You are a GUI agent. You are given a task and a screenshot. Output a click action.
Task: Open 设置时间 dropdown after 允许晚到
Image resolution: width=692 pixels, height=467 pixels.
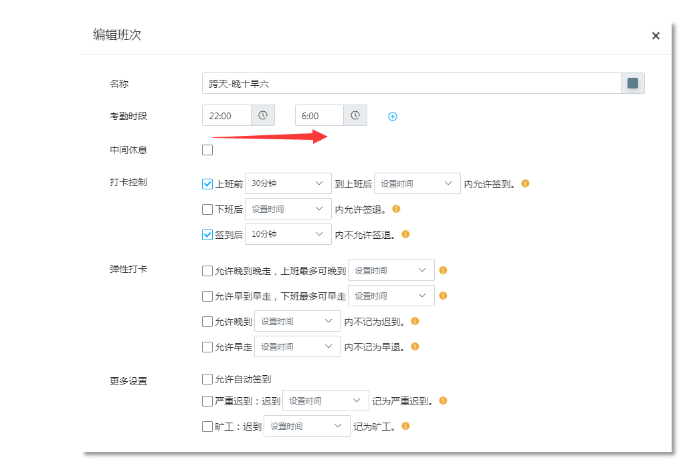pos(299,322)
